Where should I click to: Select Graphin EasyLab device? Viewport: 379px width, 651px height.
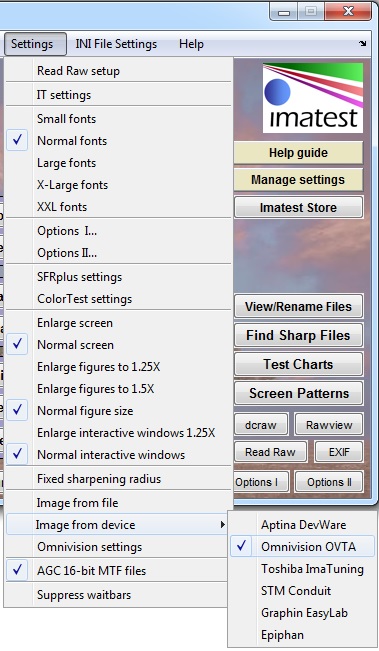pyautogui.click(x=302, y=613)
